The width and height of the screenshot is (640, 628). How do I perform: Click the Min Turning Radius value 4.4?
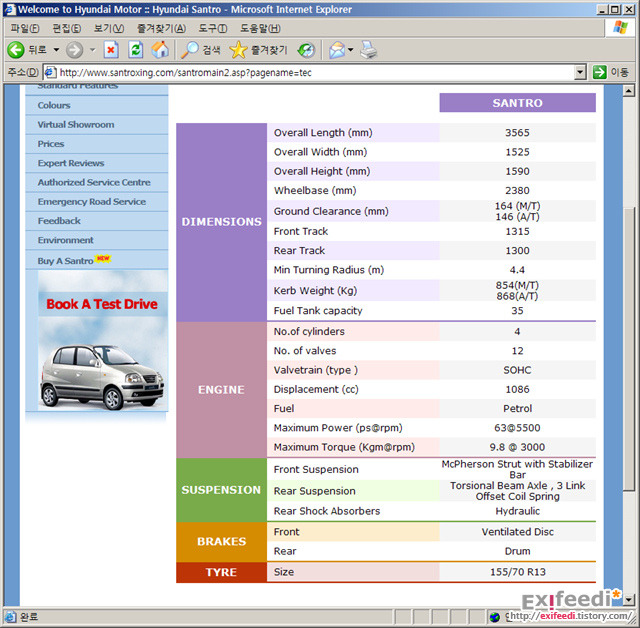[x=517, y=270]
